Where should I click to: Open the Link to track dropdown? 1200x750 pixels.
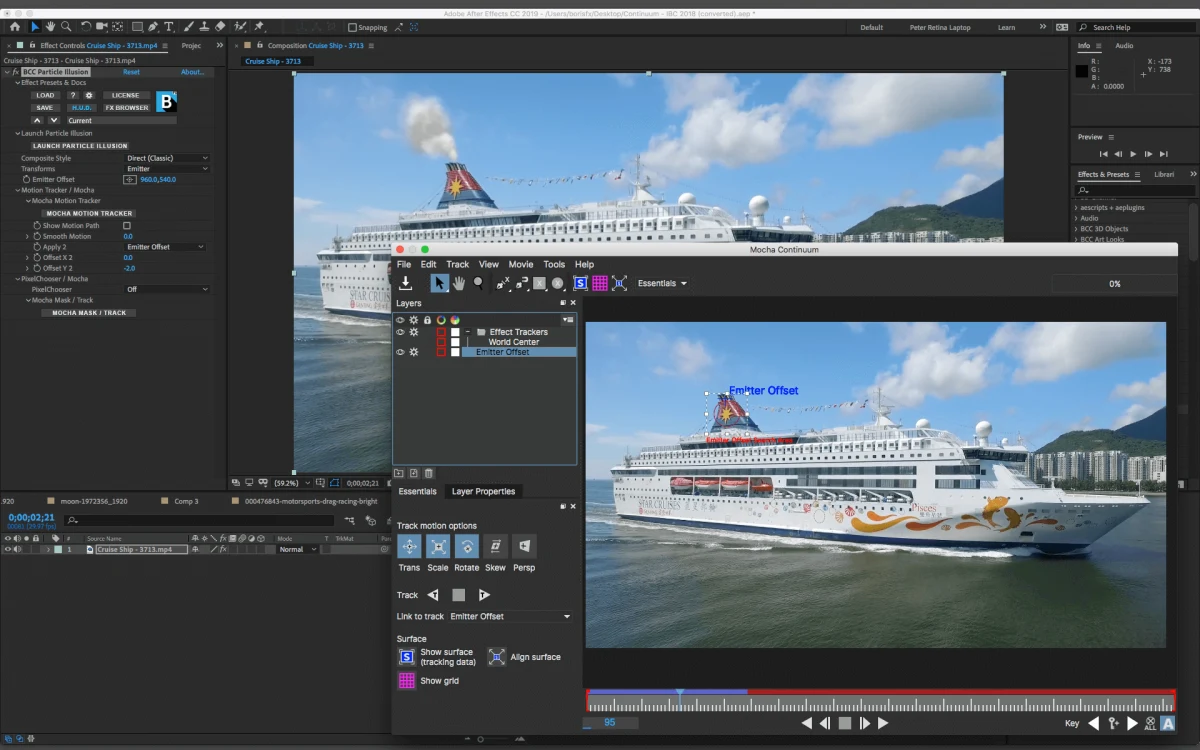(510, 617)
